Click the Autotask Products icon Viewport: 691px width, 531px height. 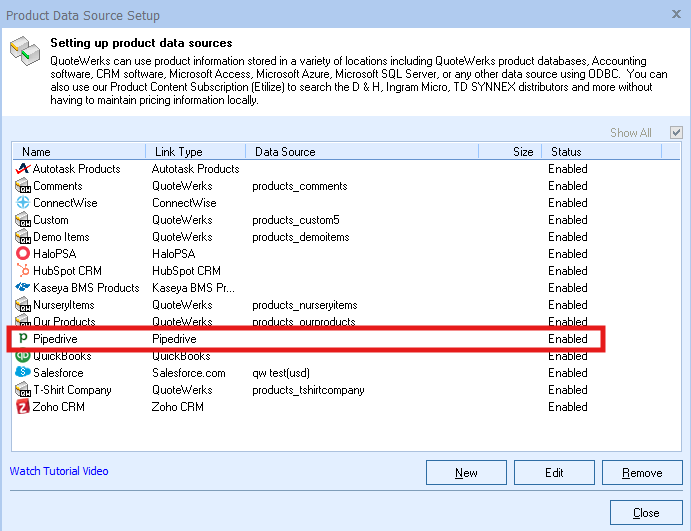coord(24,169)
